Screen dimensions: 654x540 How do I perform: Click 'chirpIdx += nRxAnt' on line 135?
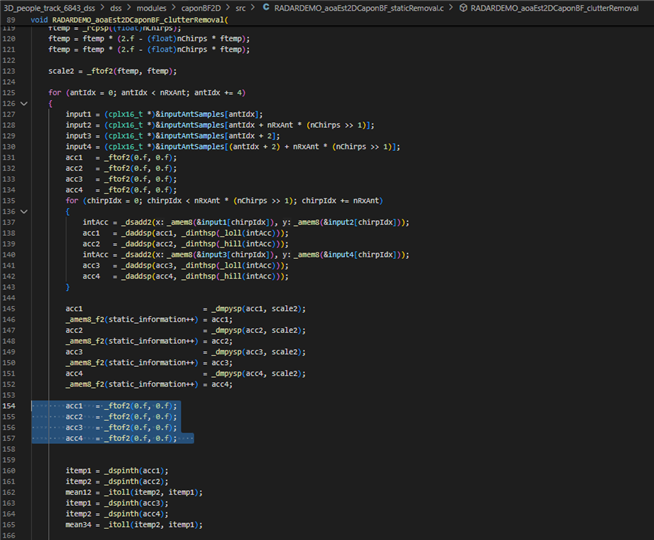[x=340, y=201]
